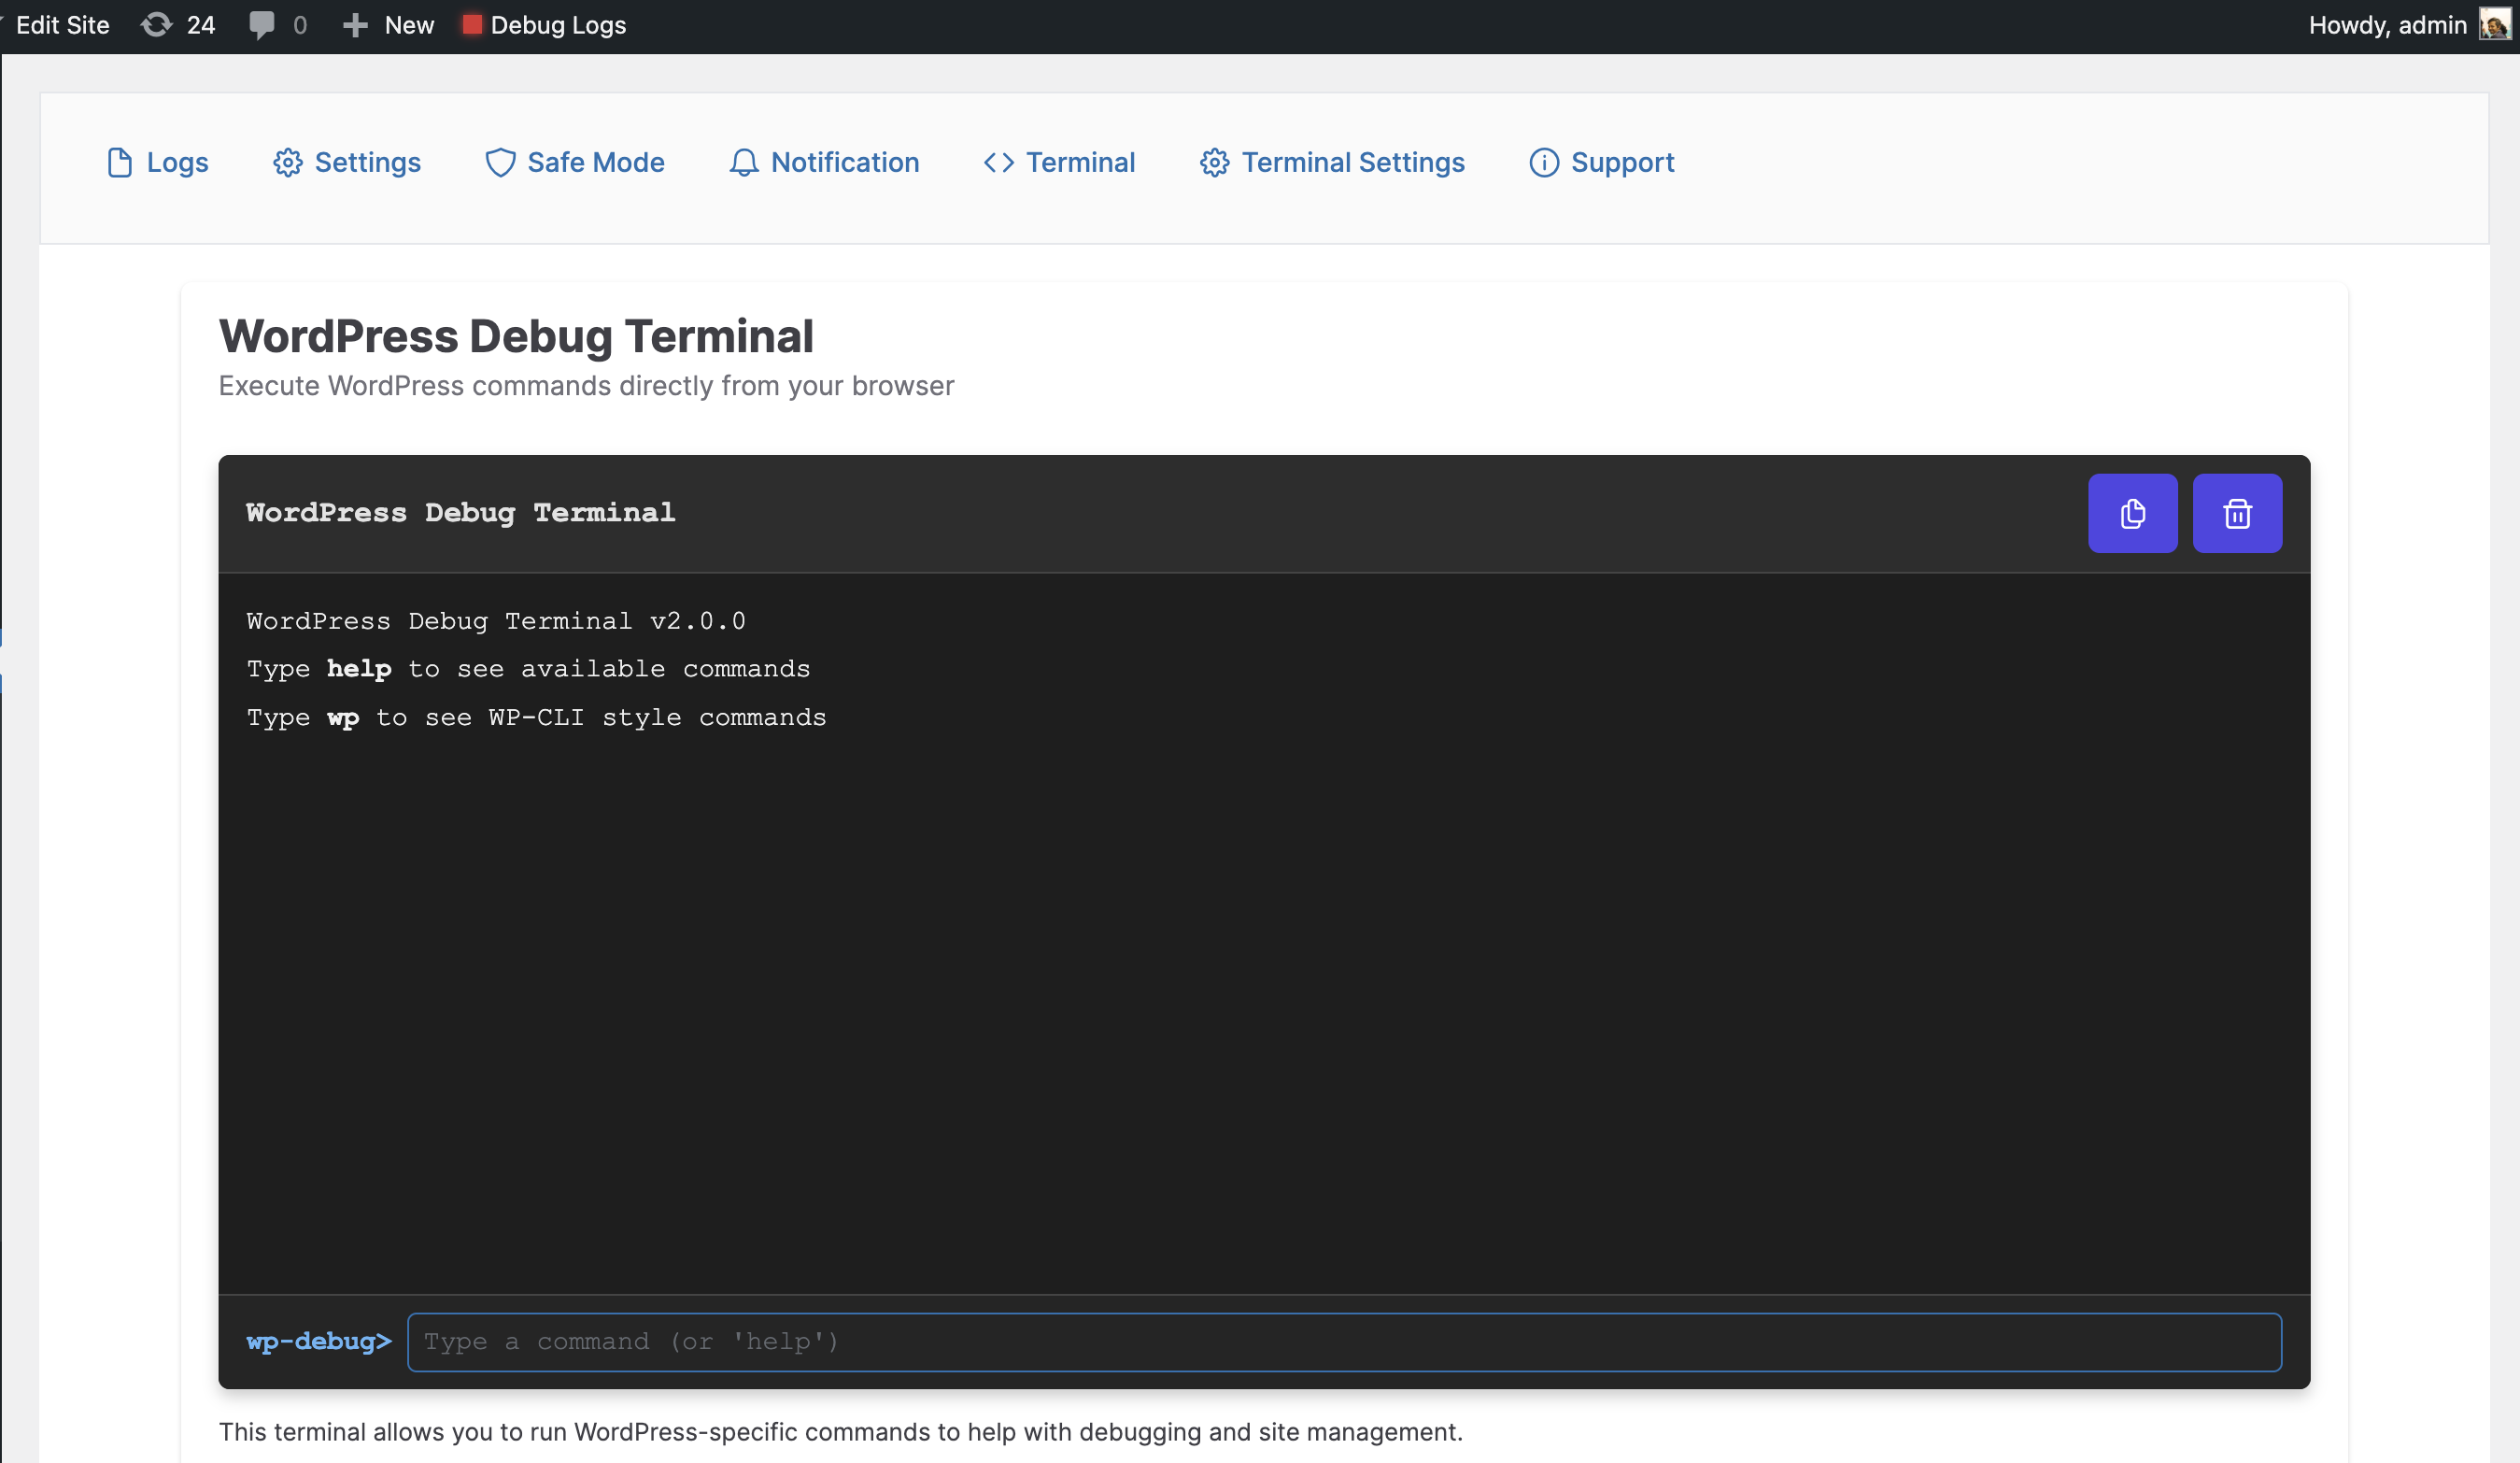Image resolution: width=2520 pixels, height=1463 pixels.
Task: Clear terminal using the trash icon button
Action: pyautogui.click(x=2237, y=513)
